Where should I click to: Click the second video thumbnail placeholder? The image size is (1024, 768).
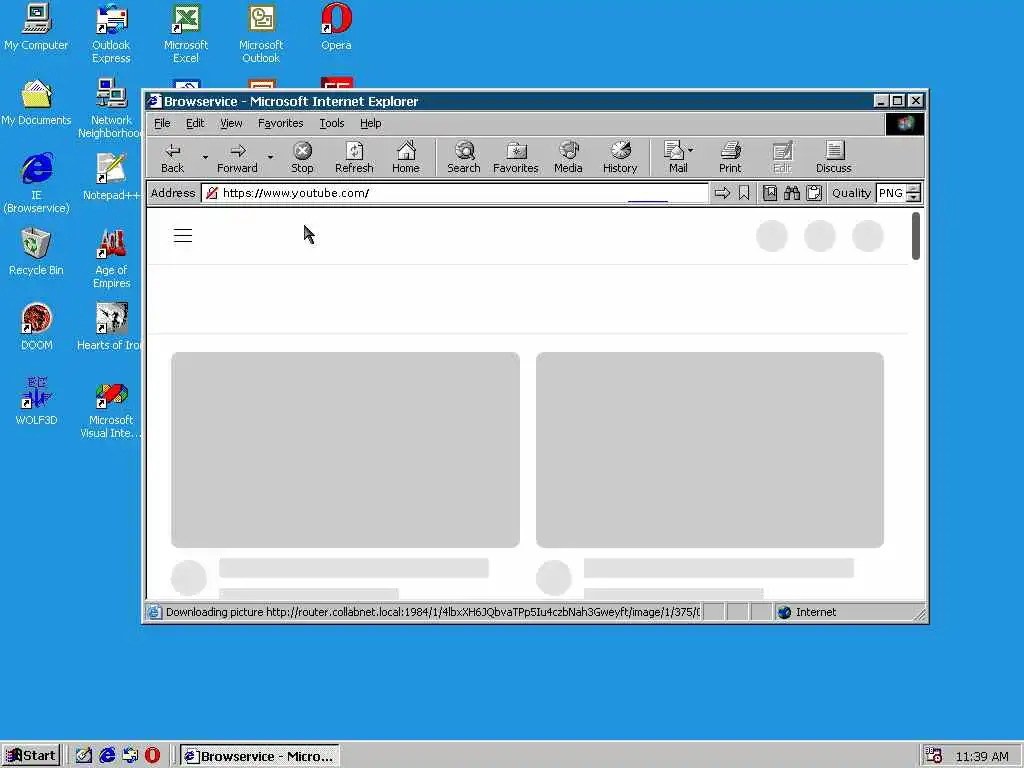pyautogui.click(x=710, y=449)
